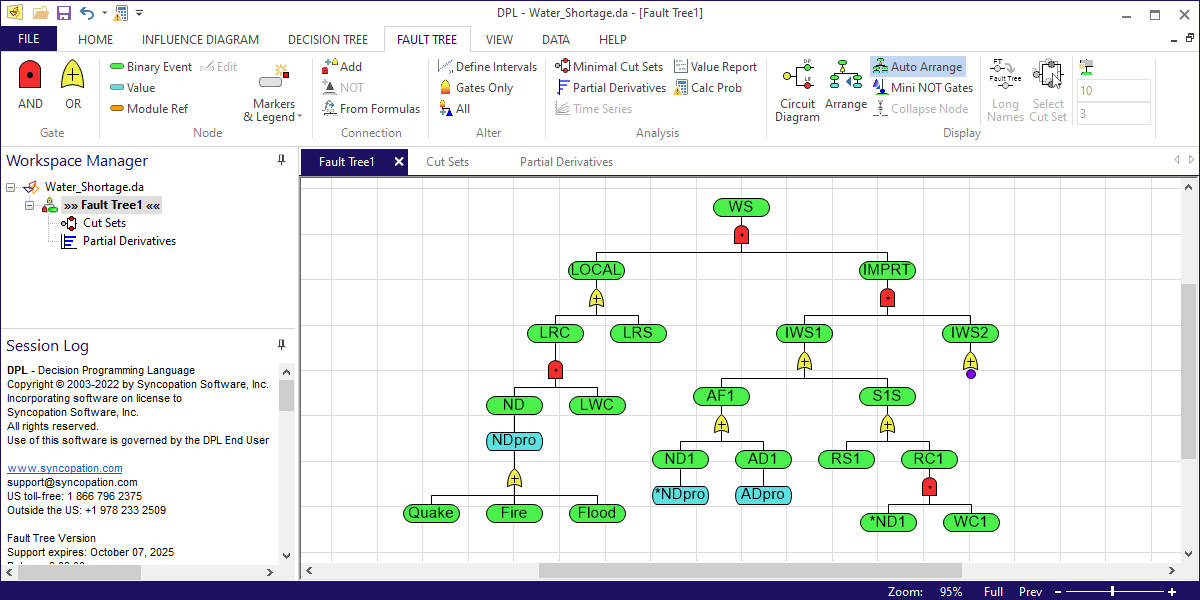Open the Value Report
Viewport: 1200px width, 600px height.
point(716,66)
